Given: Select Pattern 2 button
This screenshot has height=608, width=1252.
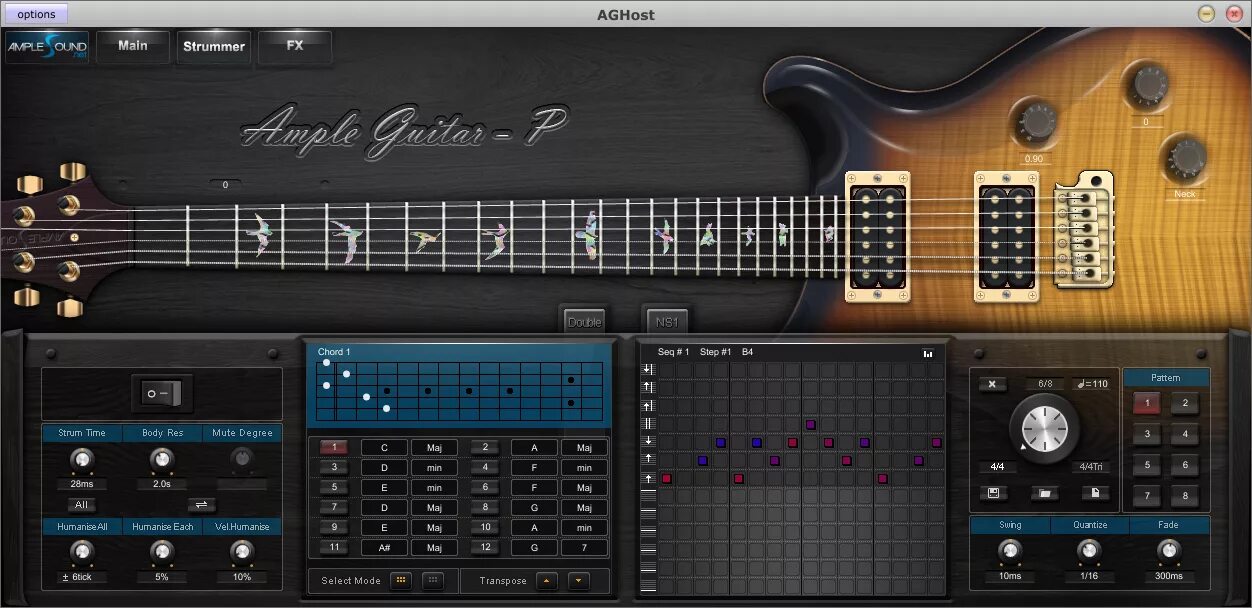Looking at the screenshot, I should tap(1185, 404).
